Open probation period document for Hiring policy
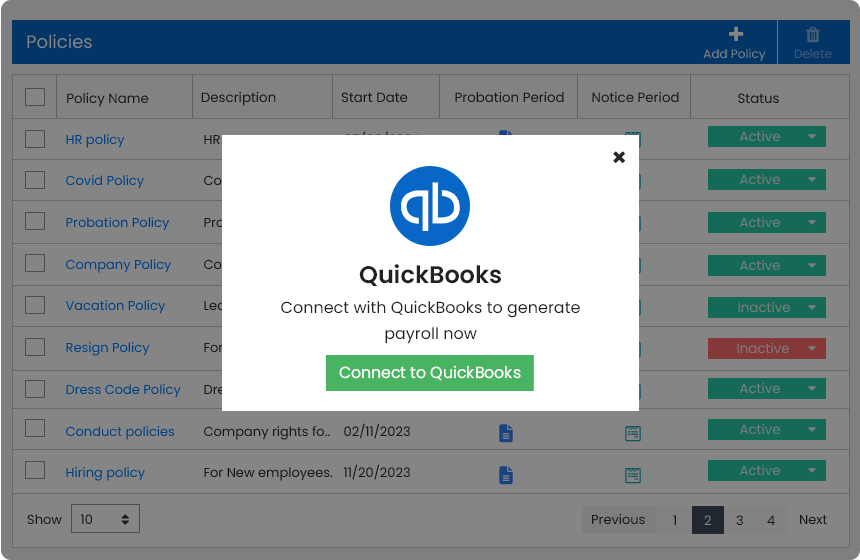The image size is (860, 560). (506, 474)
